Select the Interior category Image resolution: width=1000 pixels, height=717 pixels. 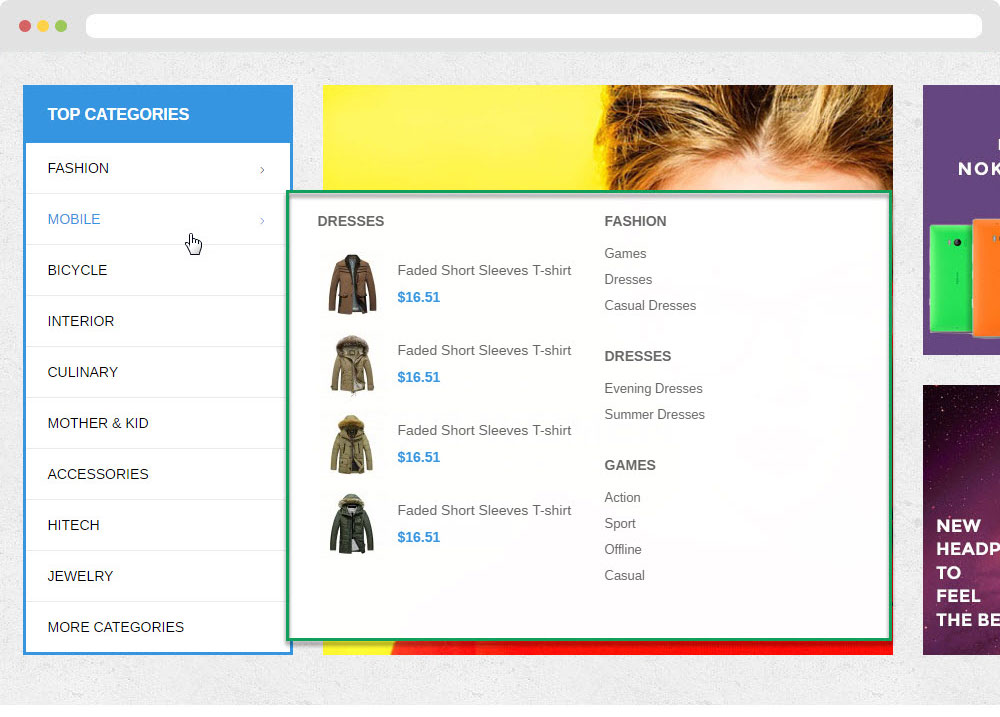click(x=81, y=321)
